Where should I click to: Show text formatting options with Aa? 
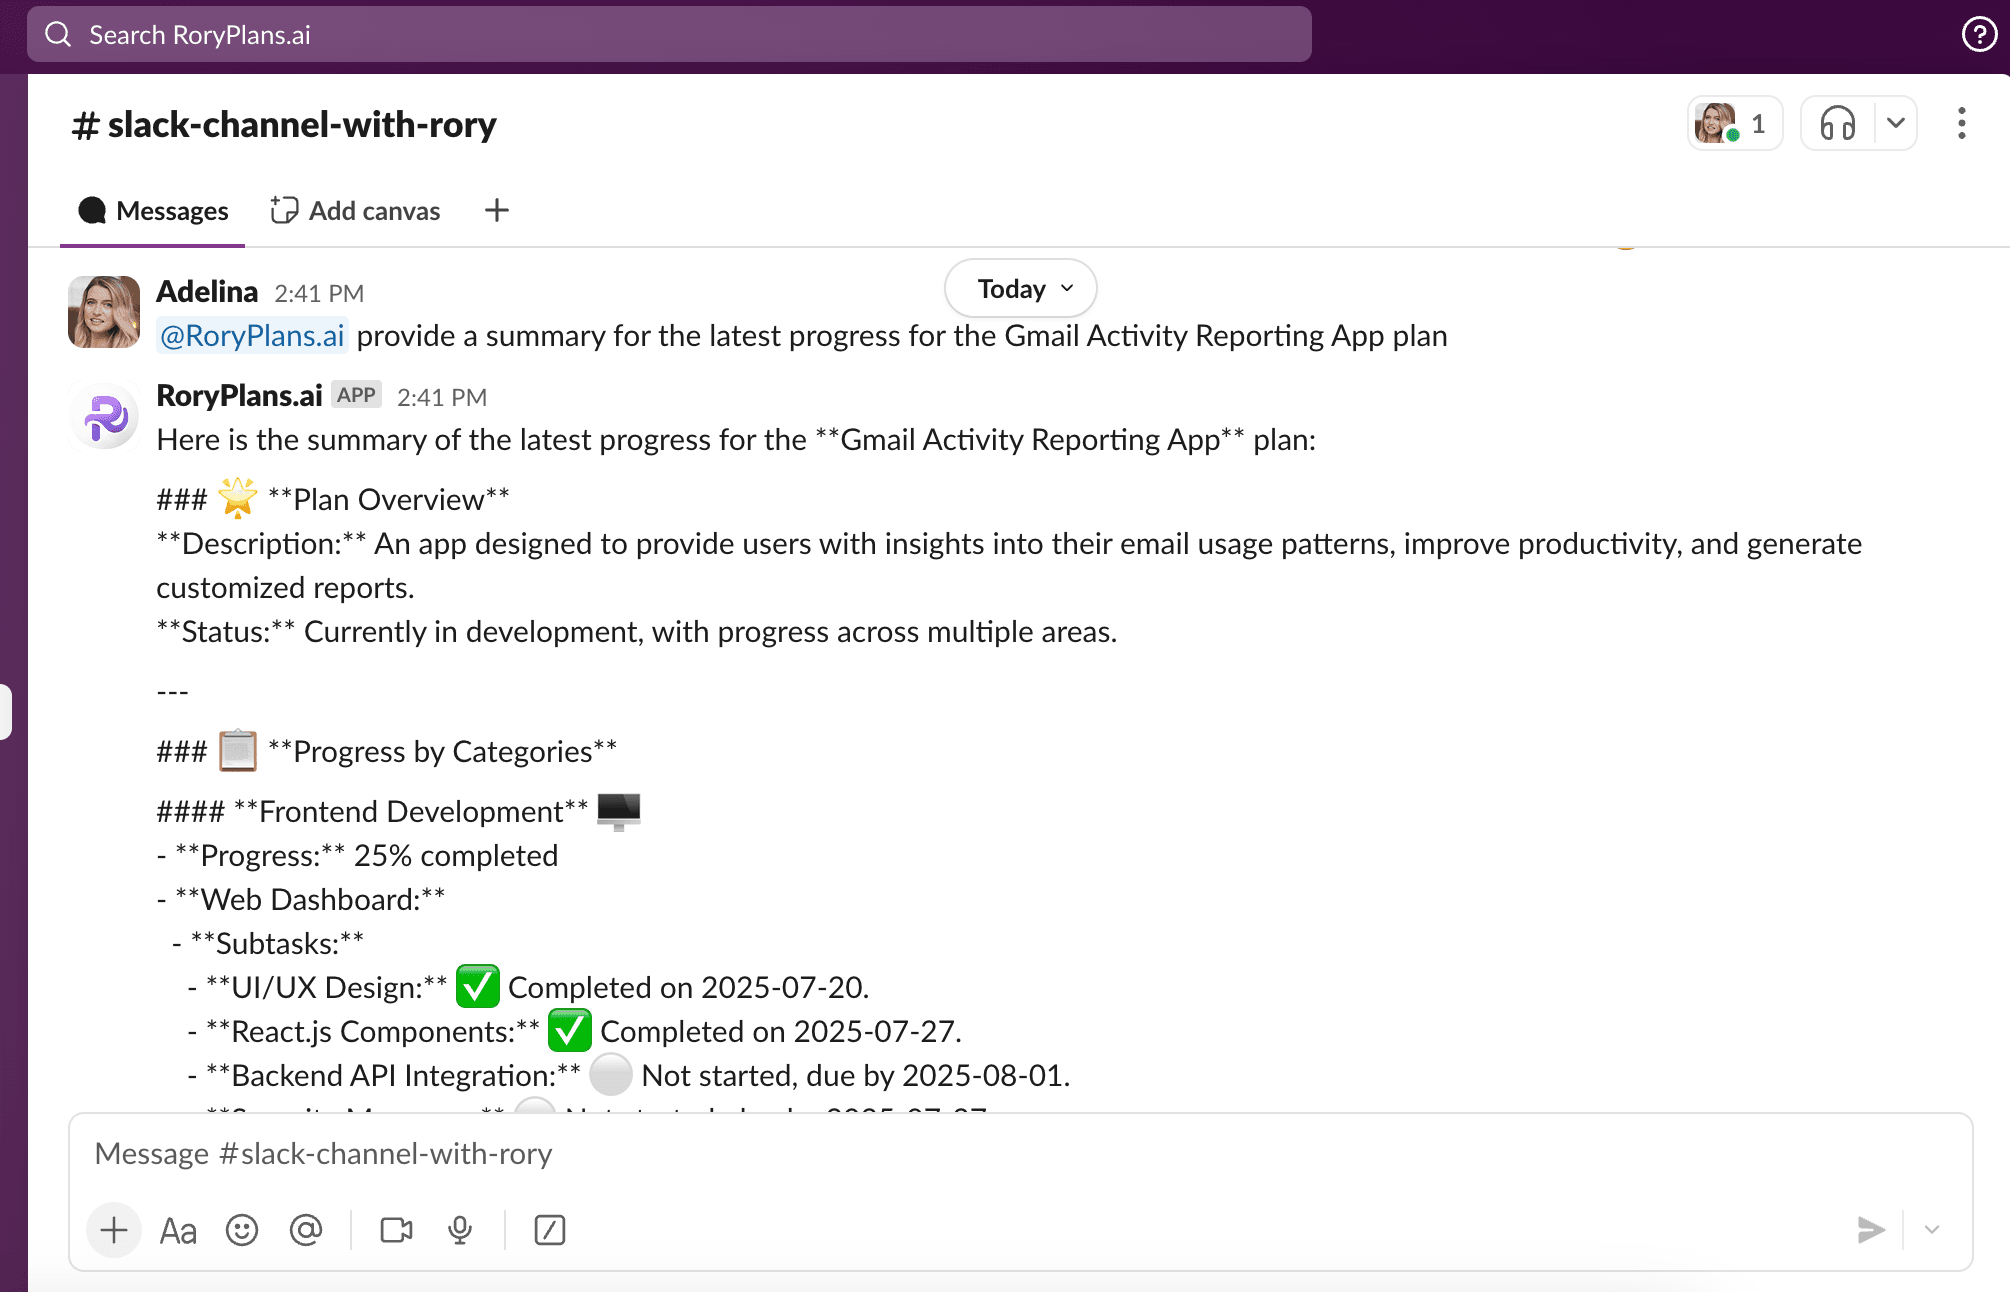(177, 1230)
